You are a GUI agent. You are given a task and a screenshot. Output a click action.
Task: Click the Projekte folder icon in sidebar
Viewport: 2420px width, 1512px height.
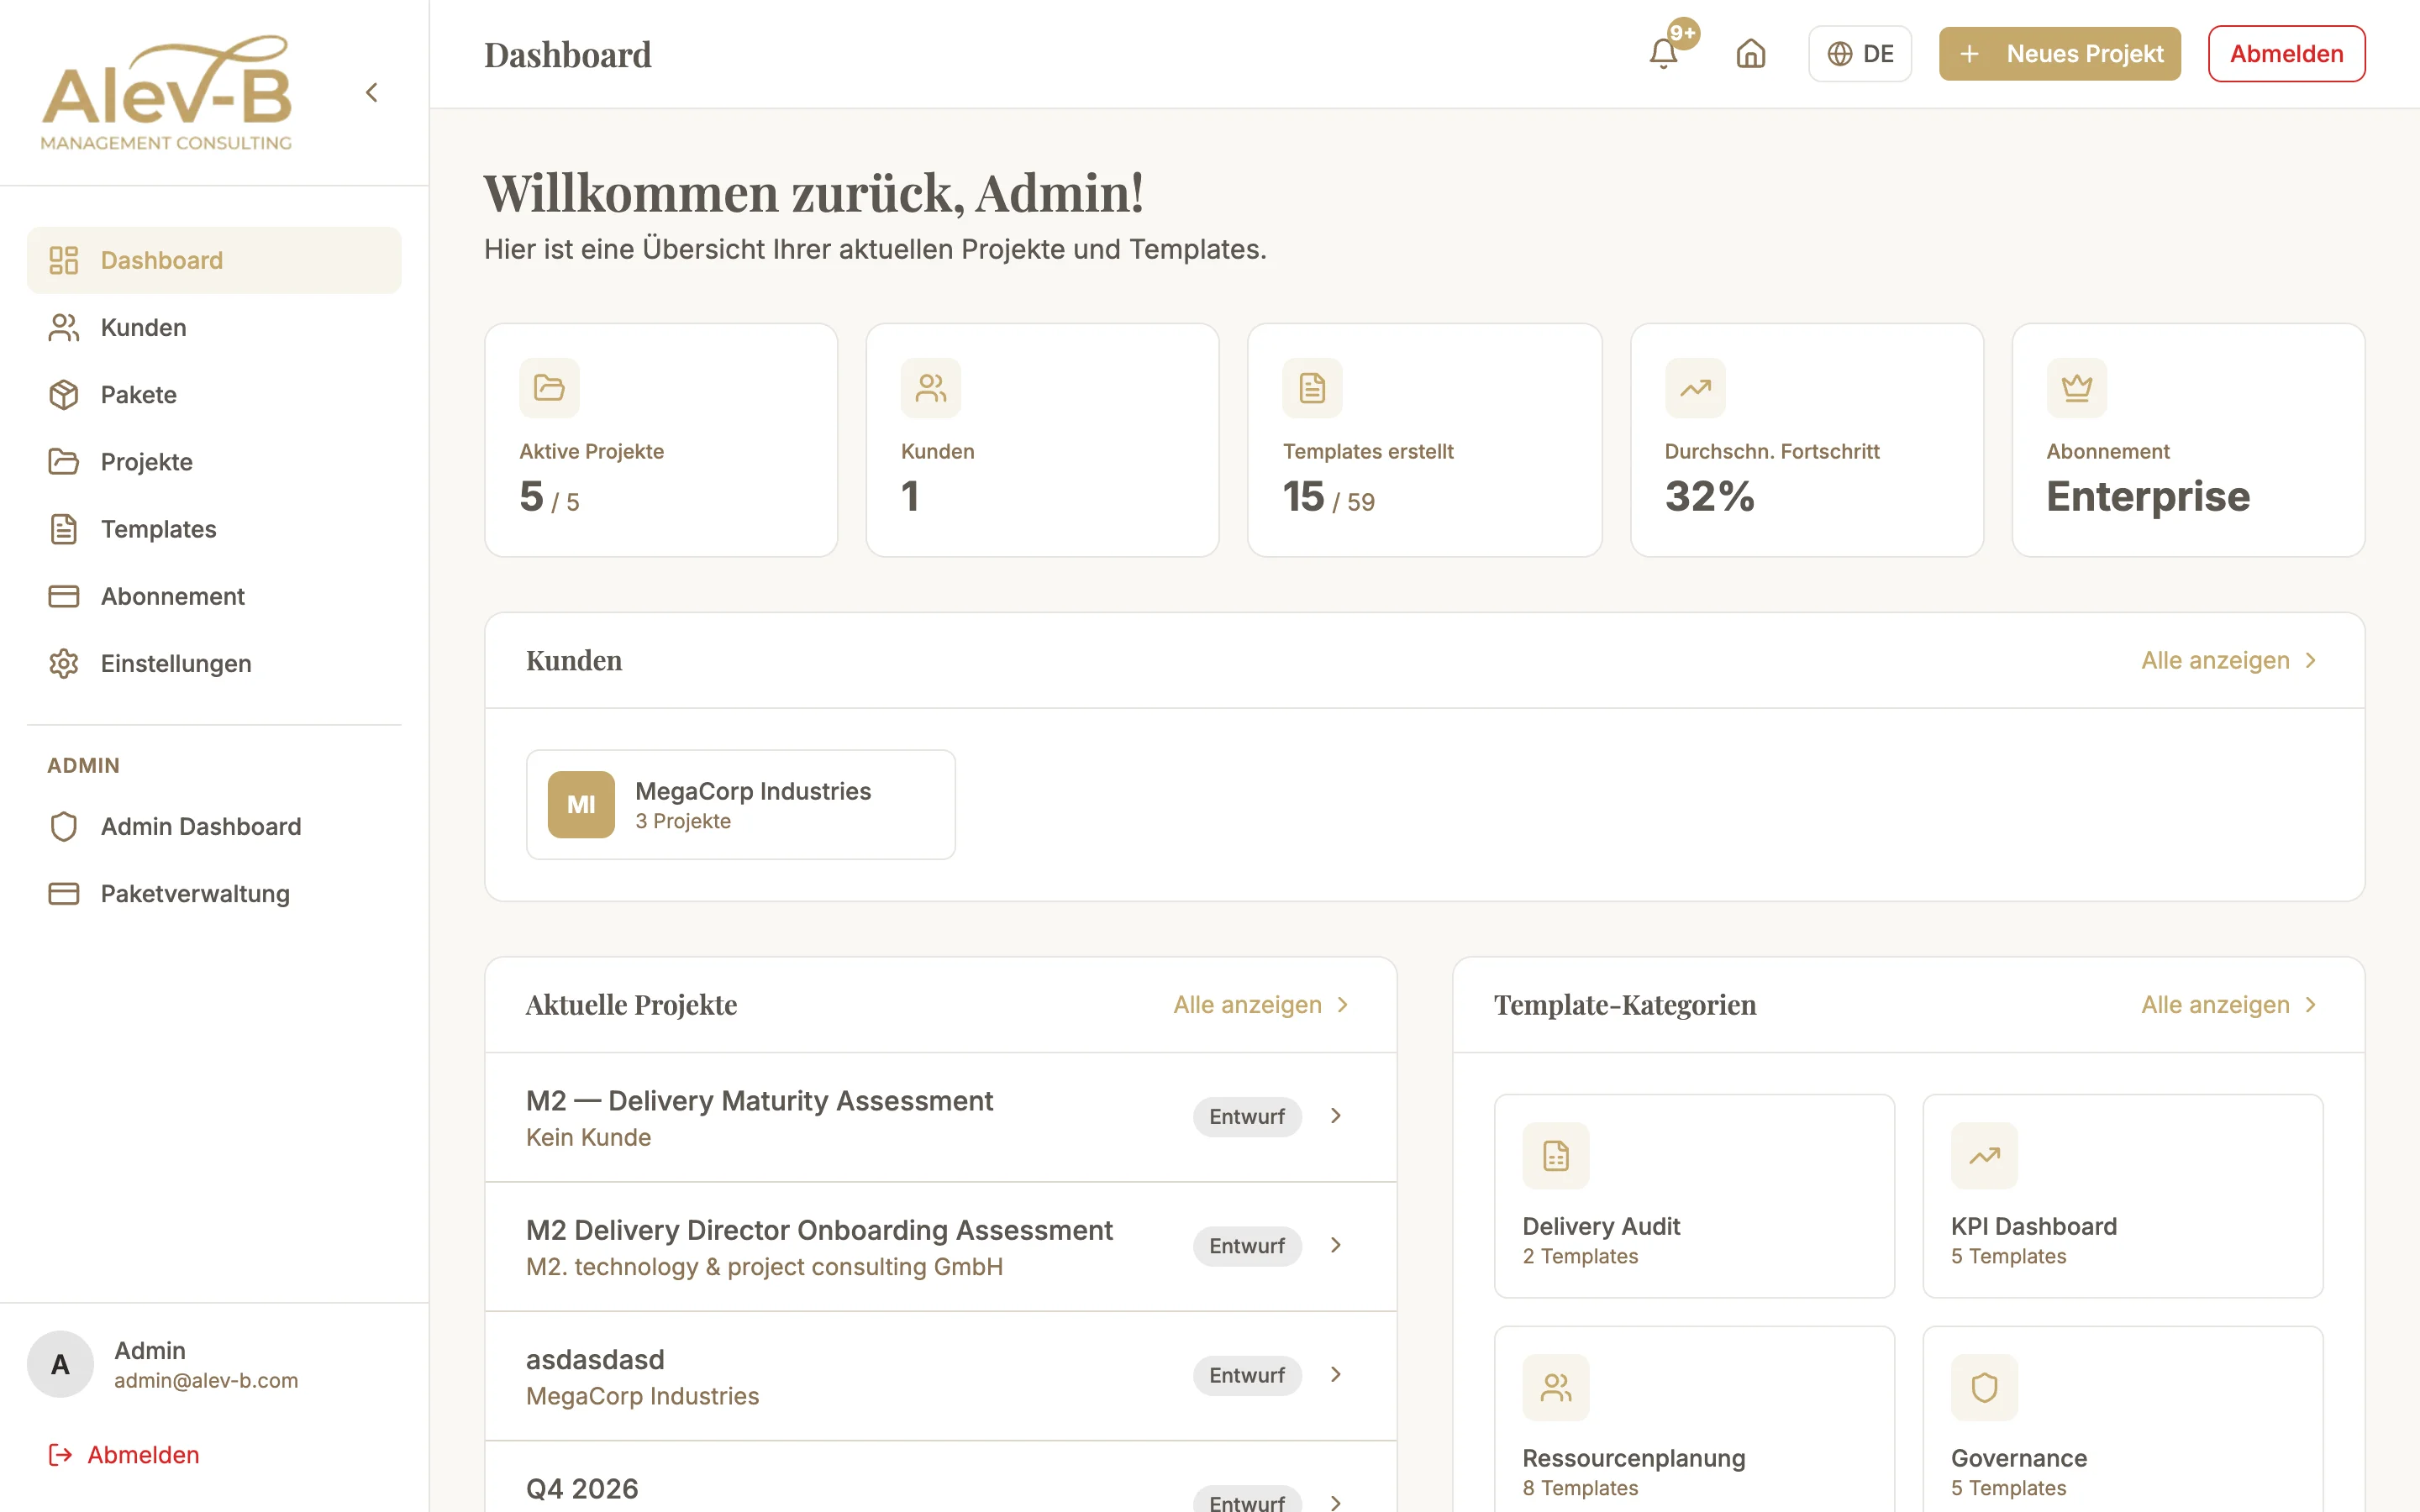[64, 462]
